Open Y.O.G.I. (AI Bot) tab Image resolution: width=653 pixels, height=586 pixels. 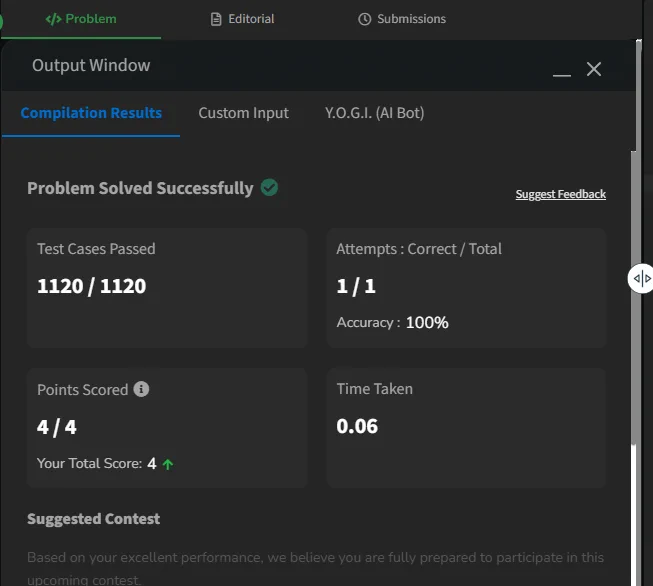(x=374, y=113)
